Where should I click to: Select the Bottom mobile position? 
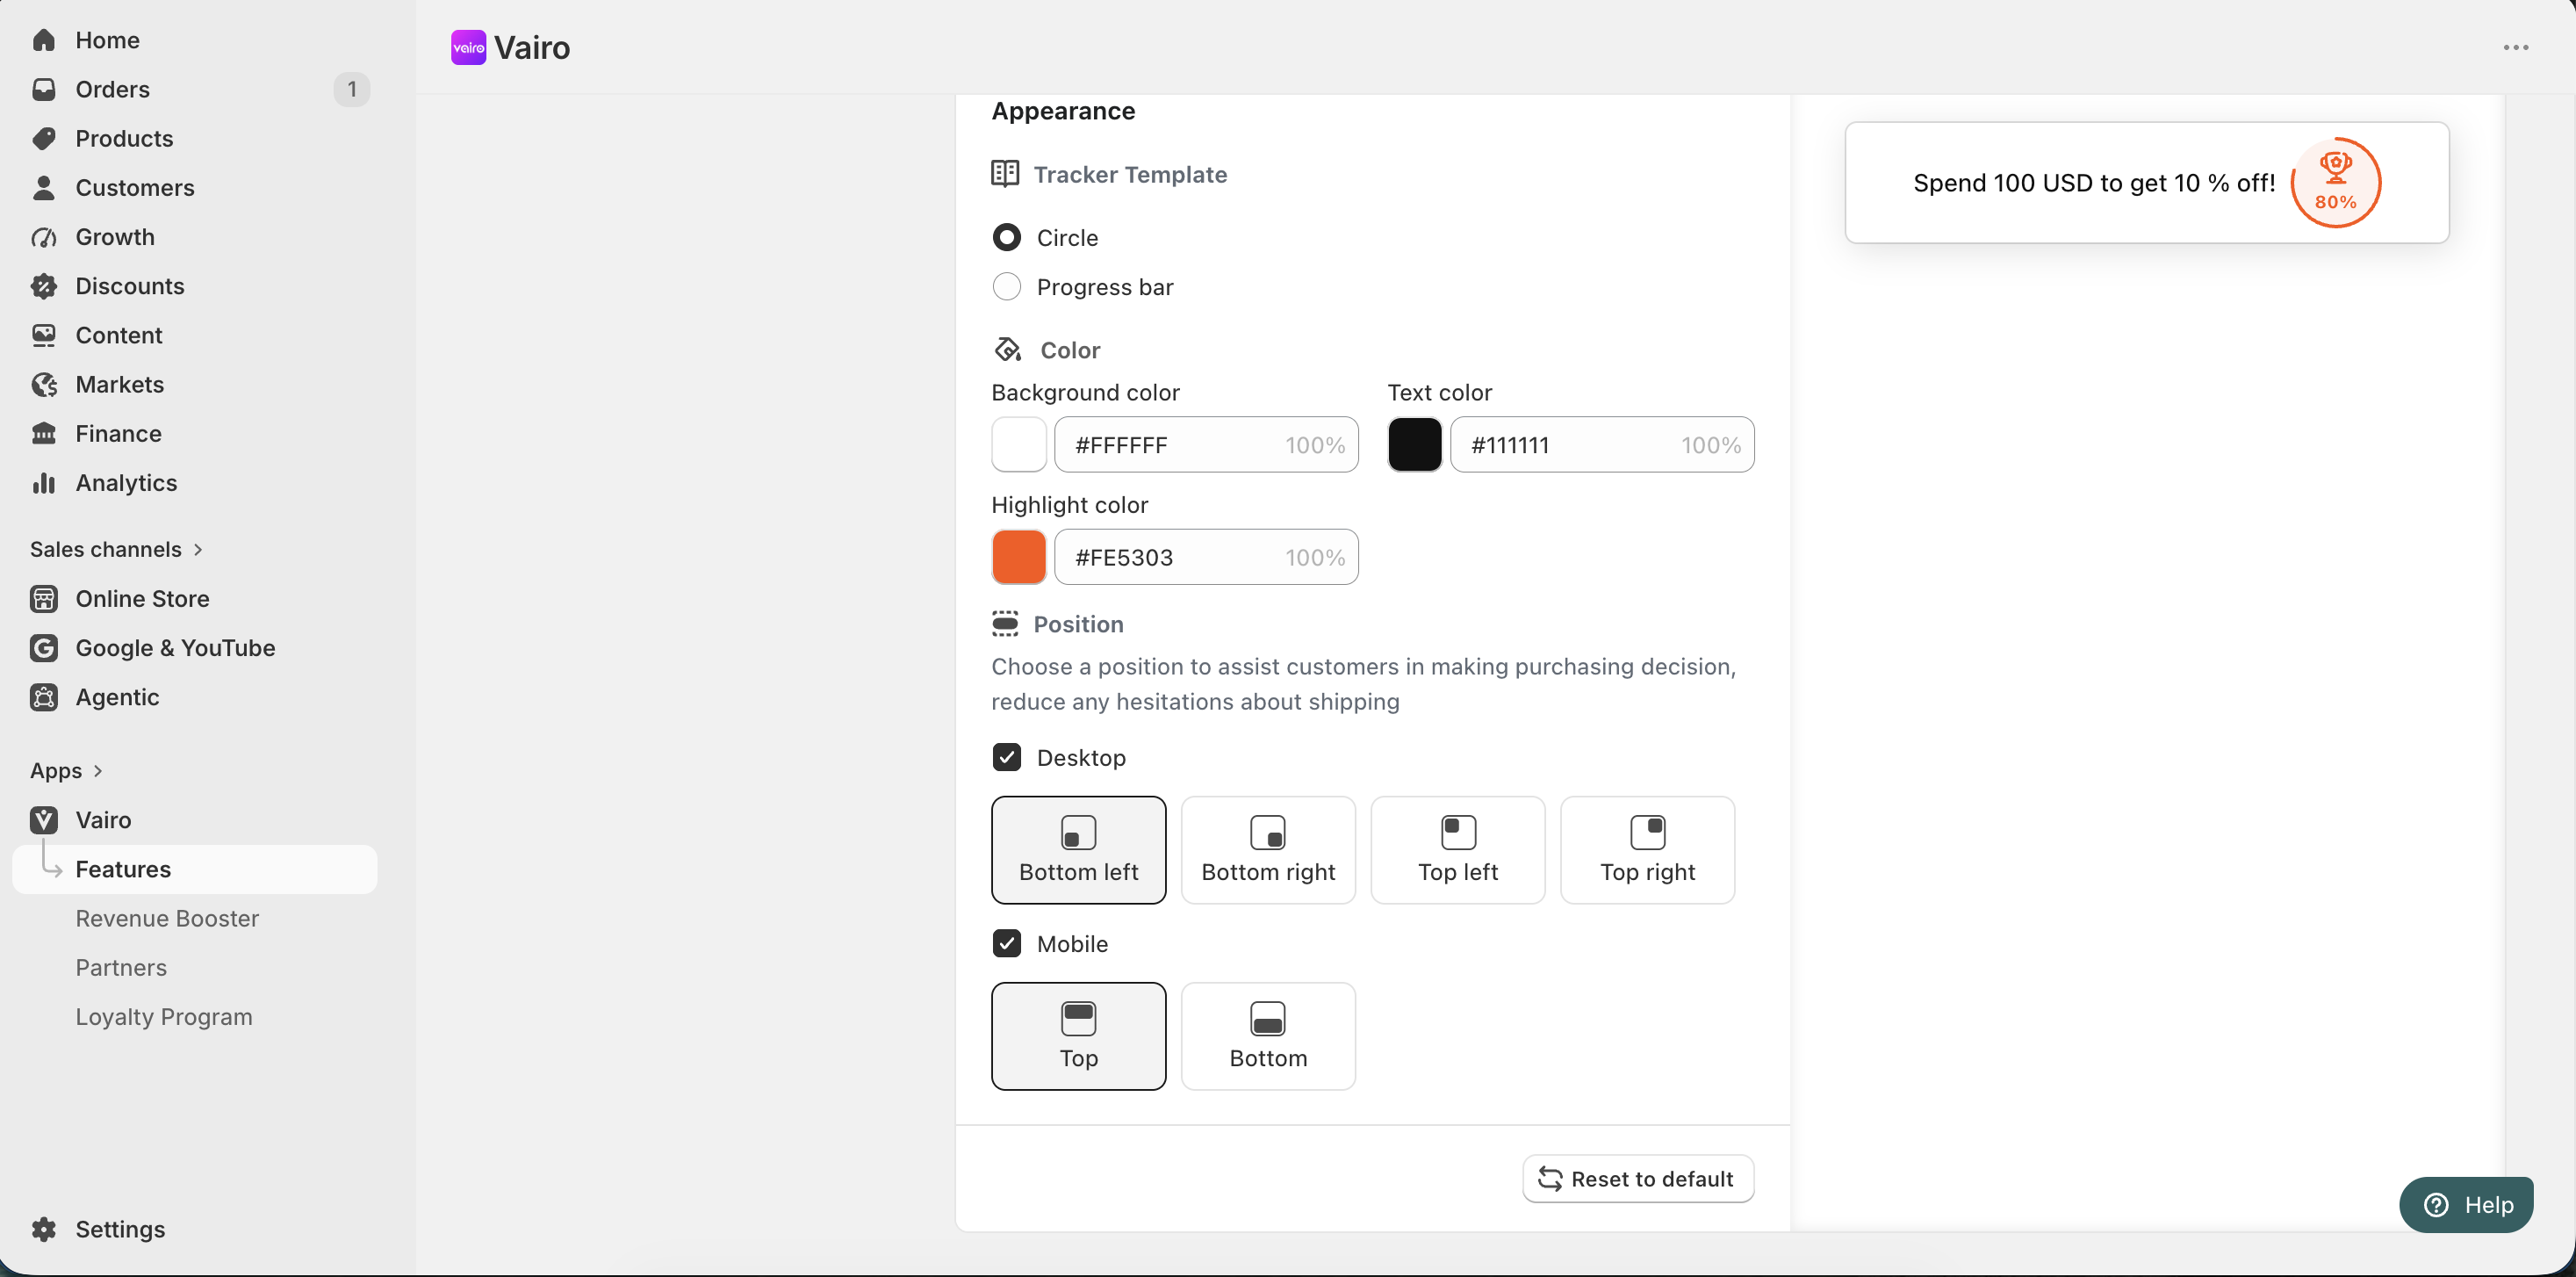point(1268,1036)
